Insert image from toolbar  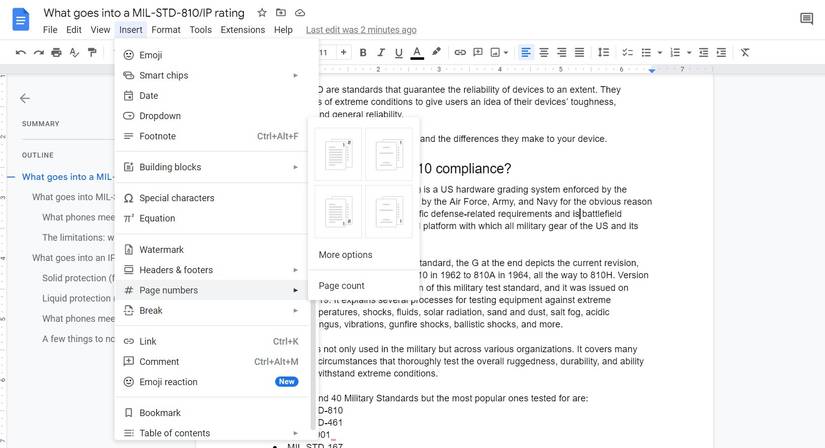tap(495, 53)
